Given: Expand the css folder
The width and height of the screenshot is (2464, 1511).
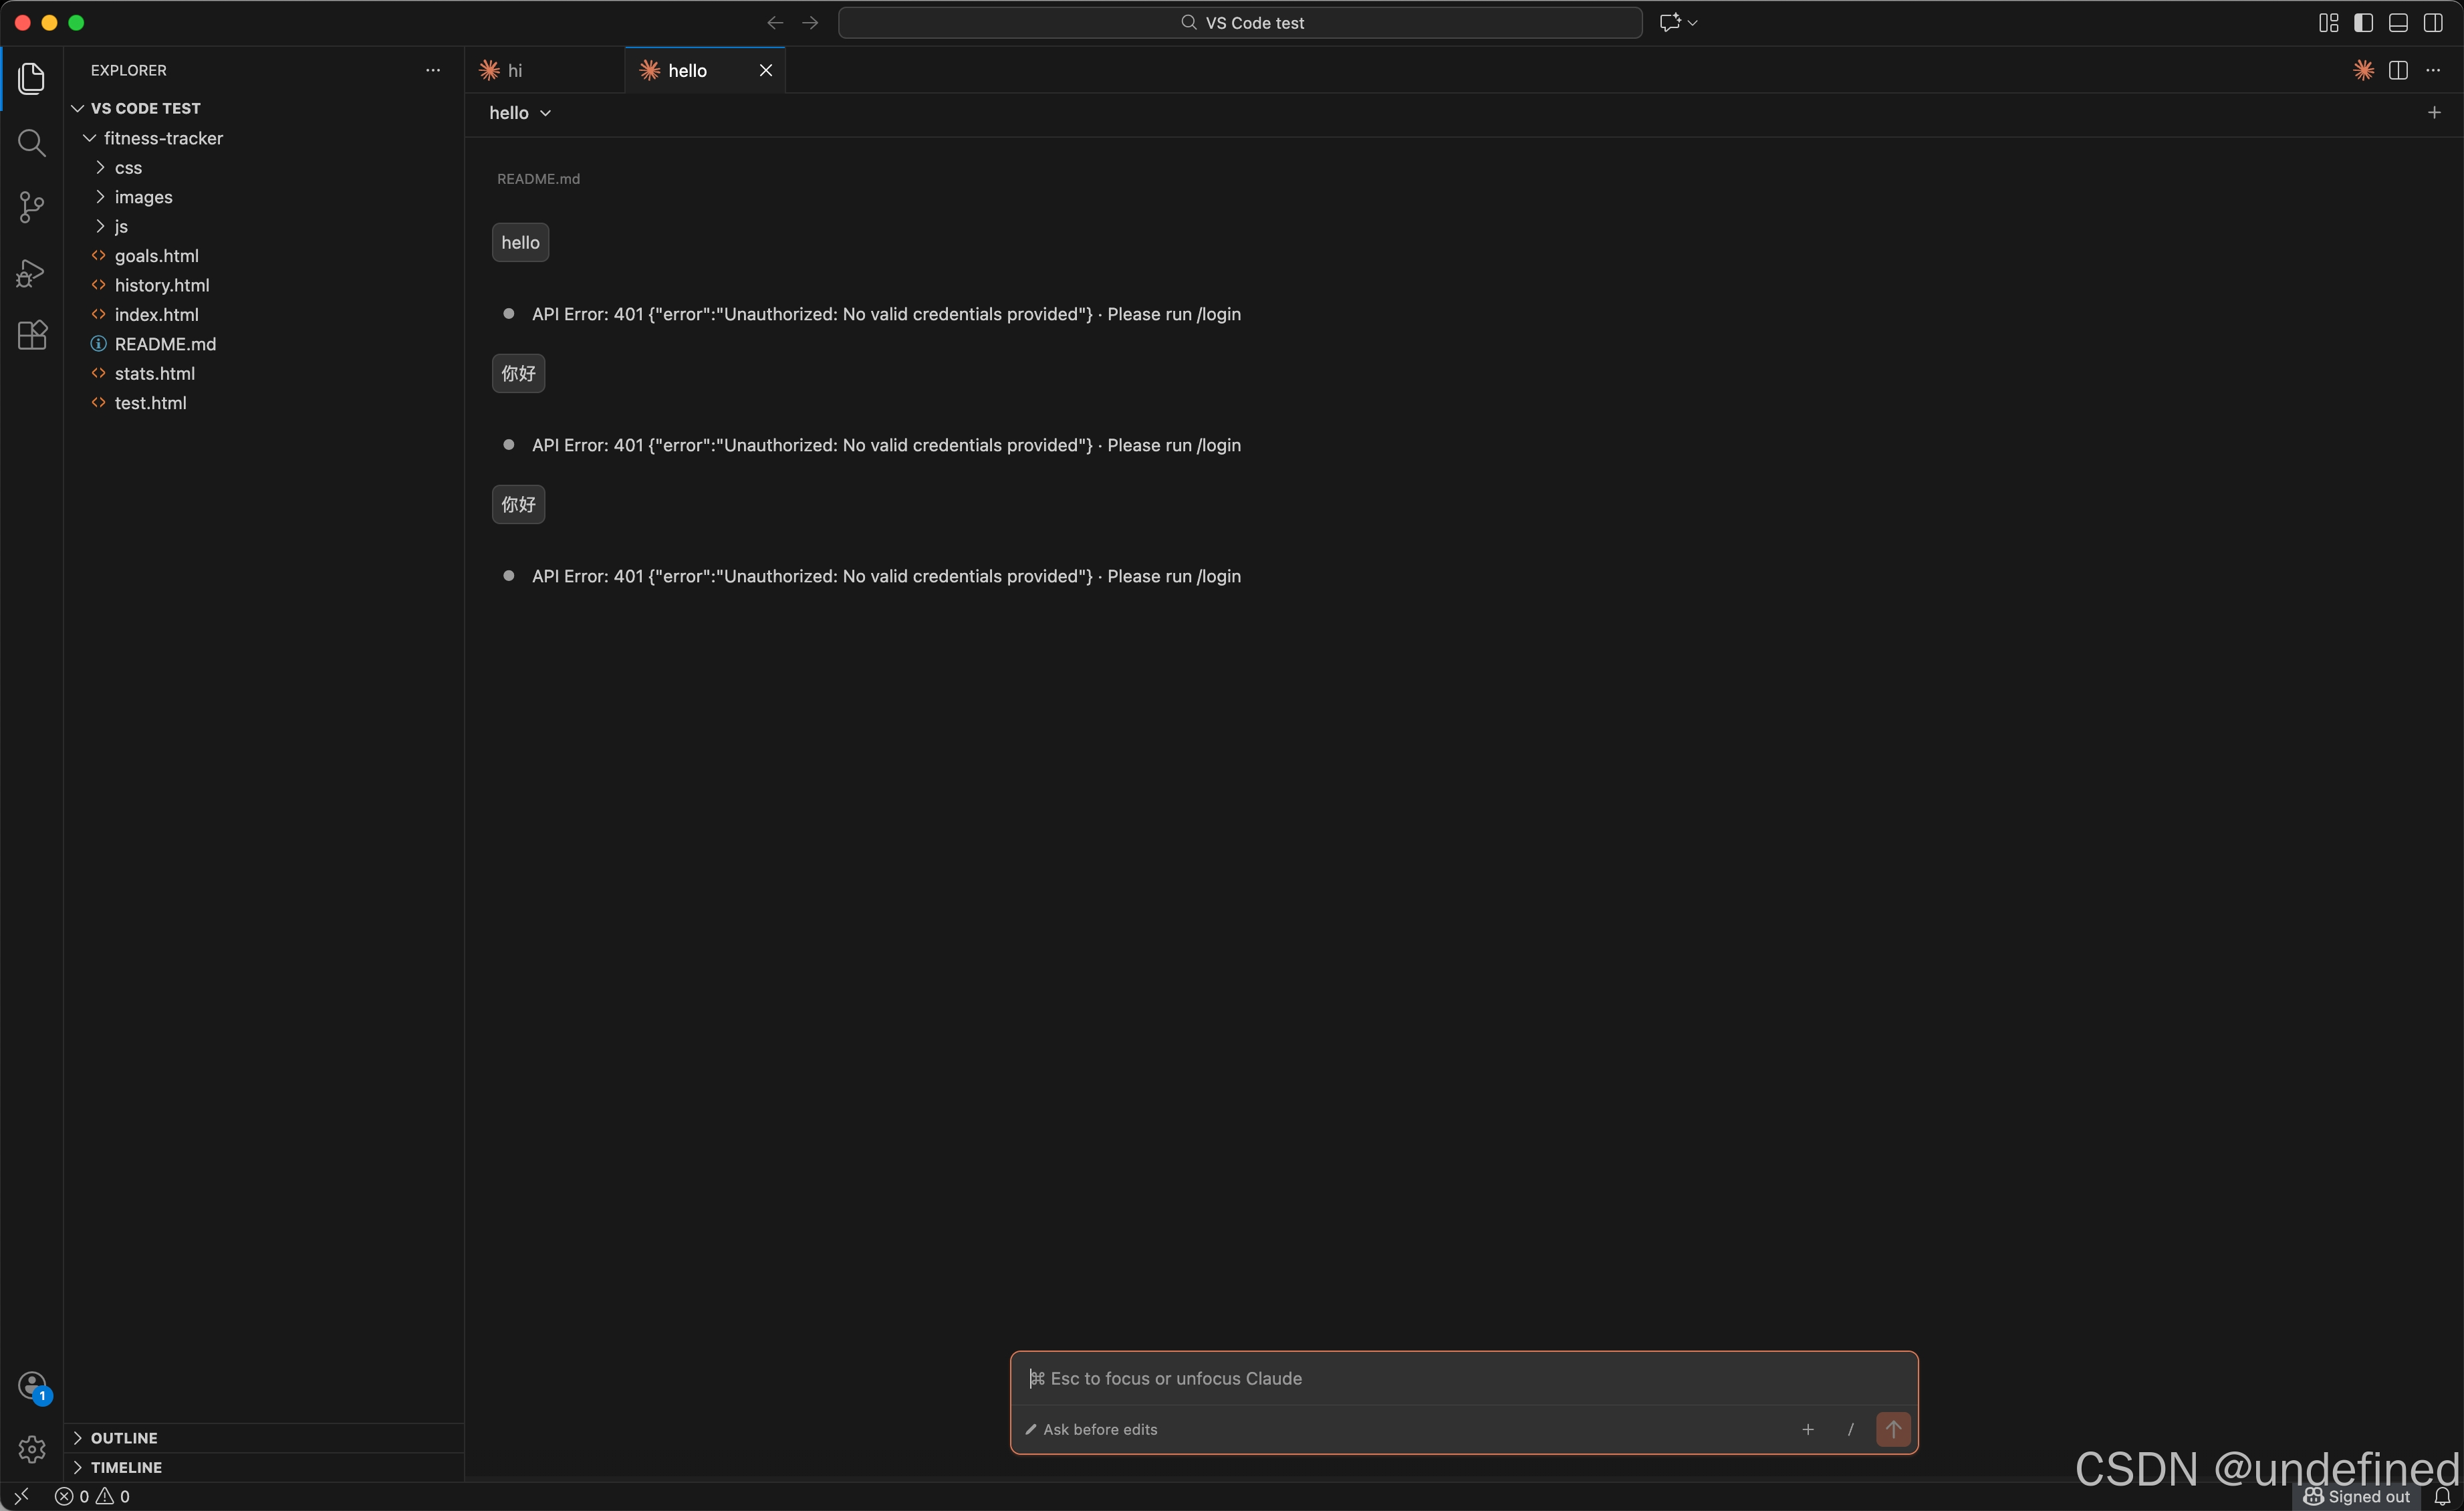Looking at the screenshot, I should pos(128,168).
